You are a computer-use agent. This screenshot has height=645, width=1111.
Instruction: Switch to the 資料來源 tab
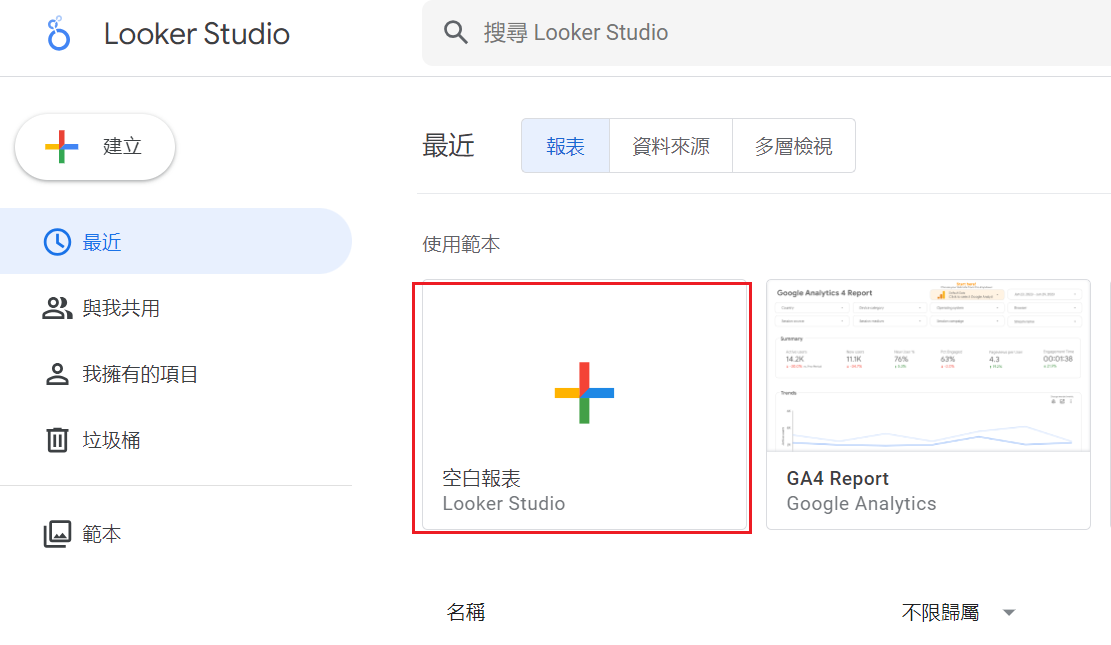671,146
